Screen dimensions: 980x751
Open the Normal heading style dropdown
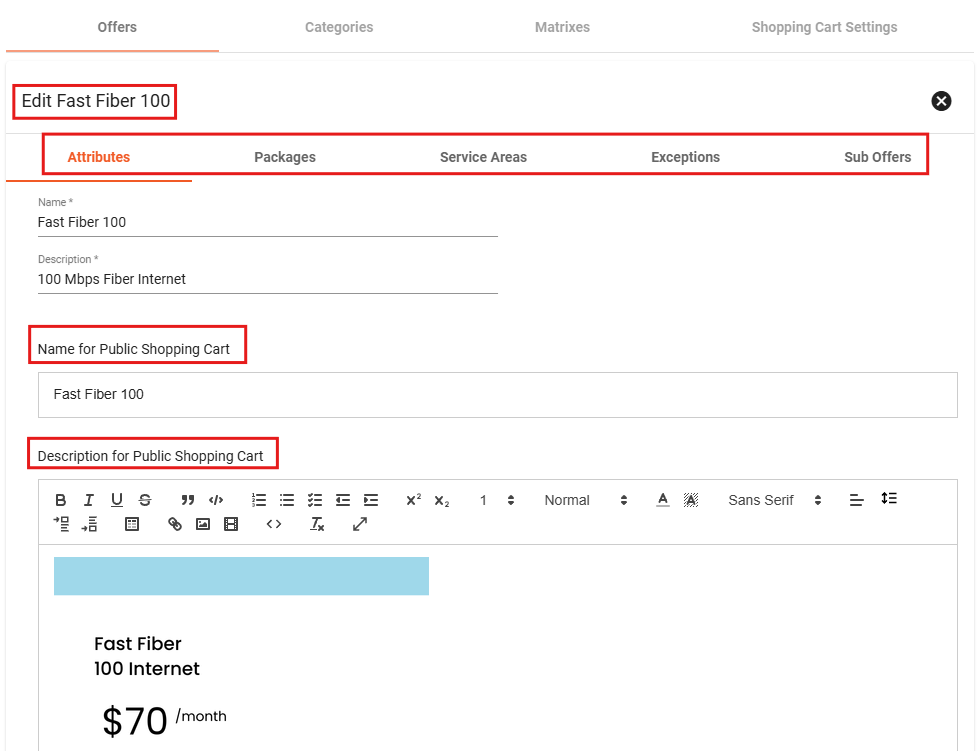585,500
